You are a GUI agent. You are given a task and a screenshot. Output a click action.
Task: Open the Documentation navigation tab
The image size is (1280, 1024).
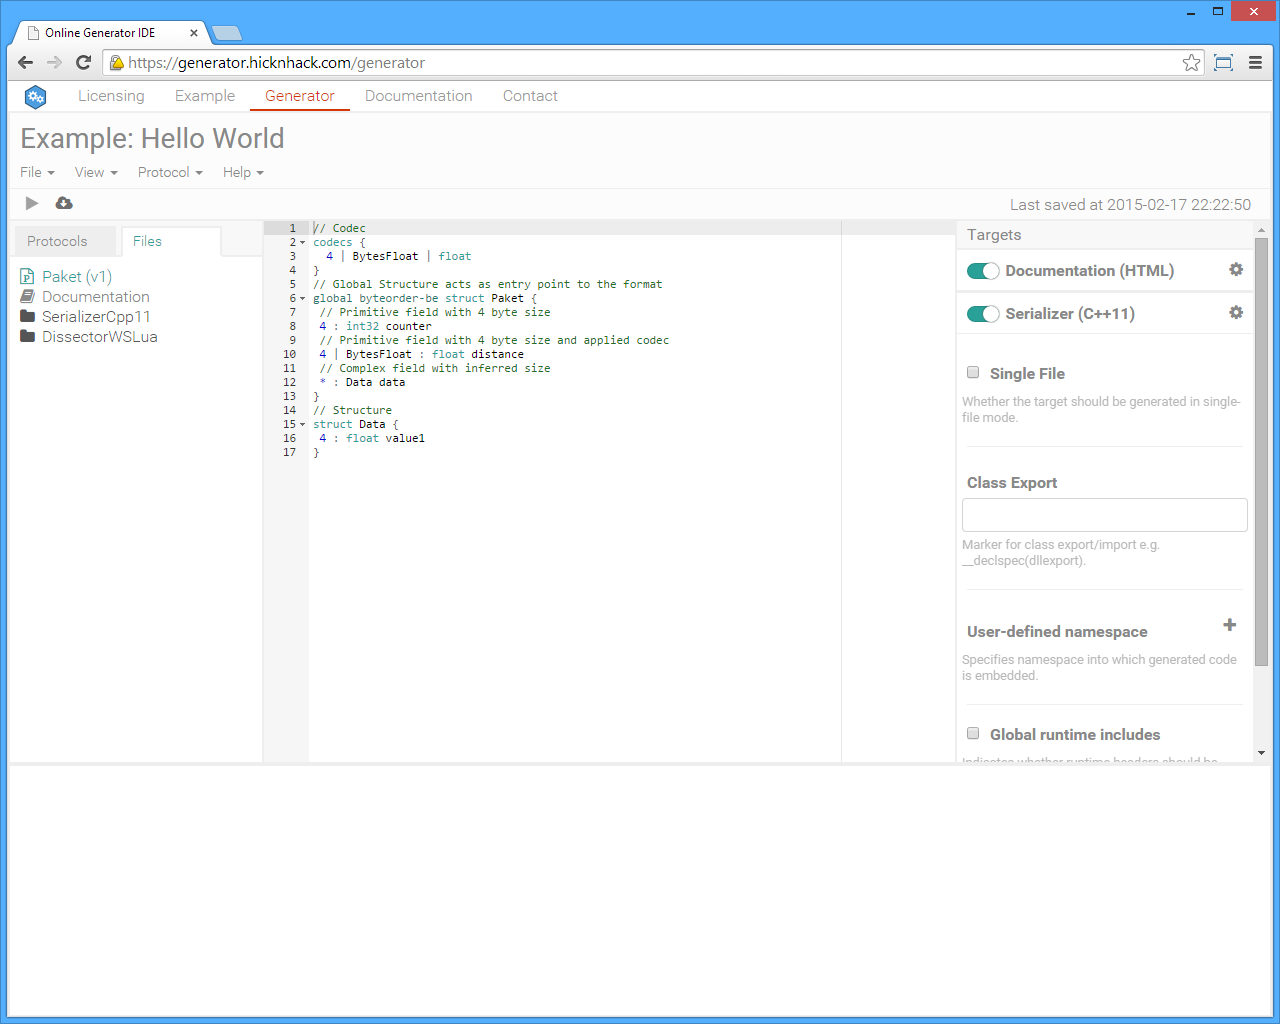418,96
